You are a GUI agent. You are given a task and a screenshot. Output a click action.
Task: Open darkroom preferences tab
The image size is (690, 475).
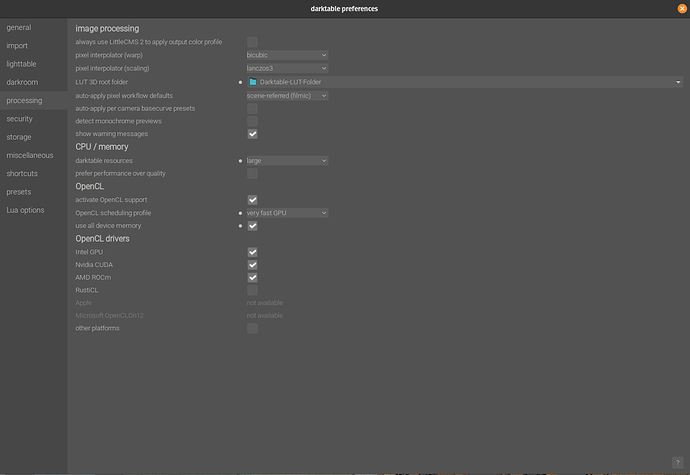(33, 82)
